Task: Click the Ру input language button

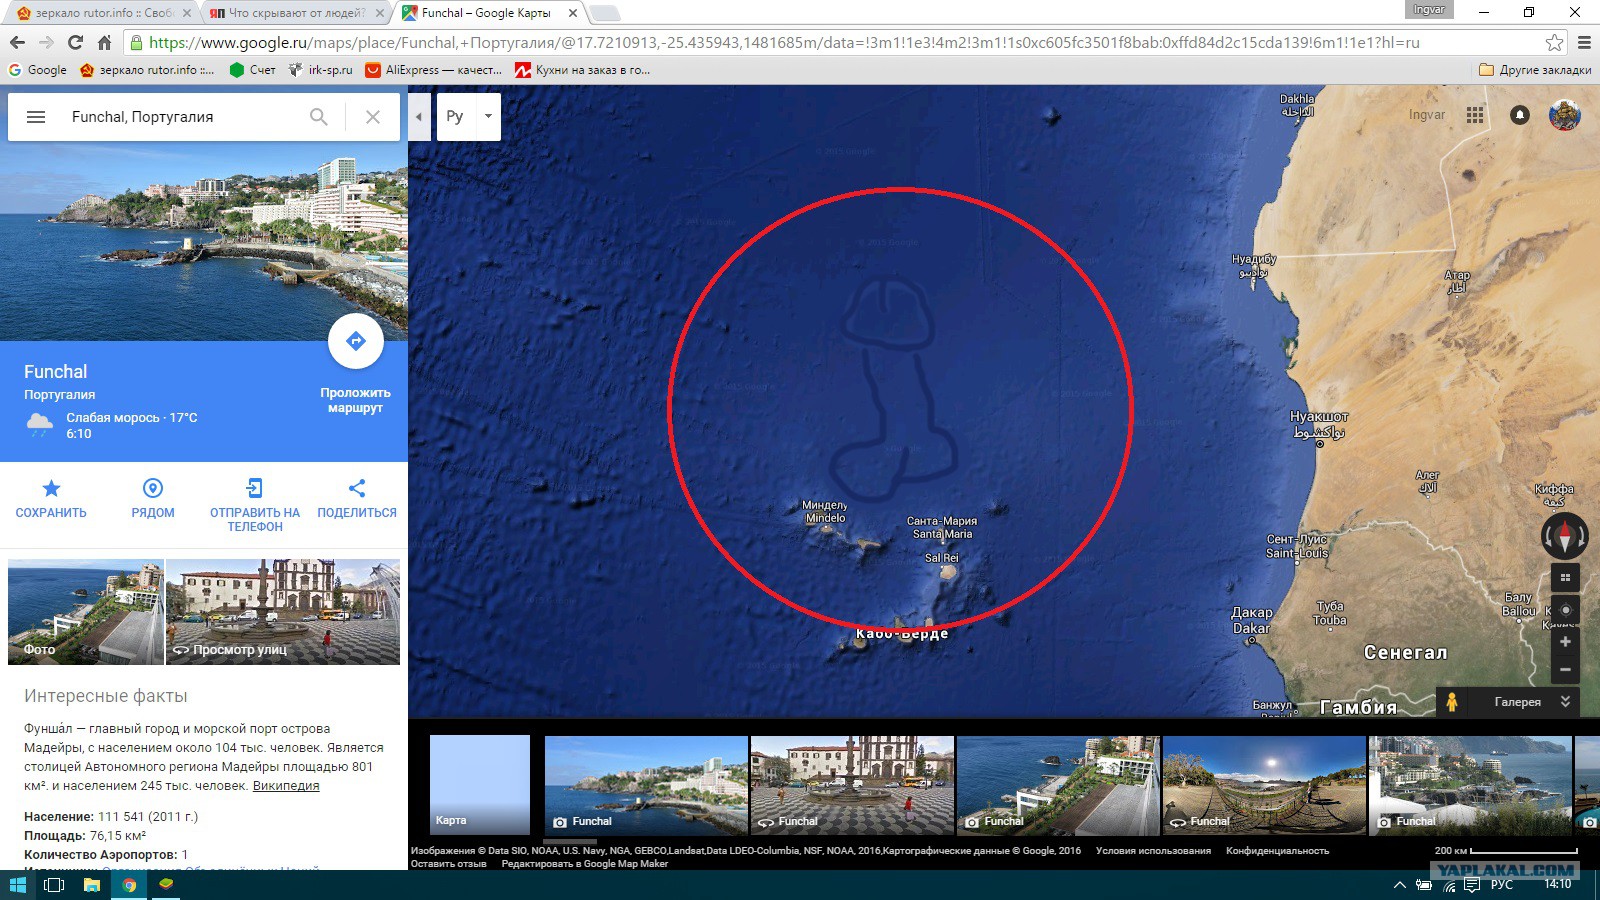Action: click(x=455, y=116)
